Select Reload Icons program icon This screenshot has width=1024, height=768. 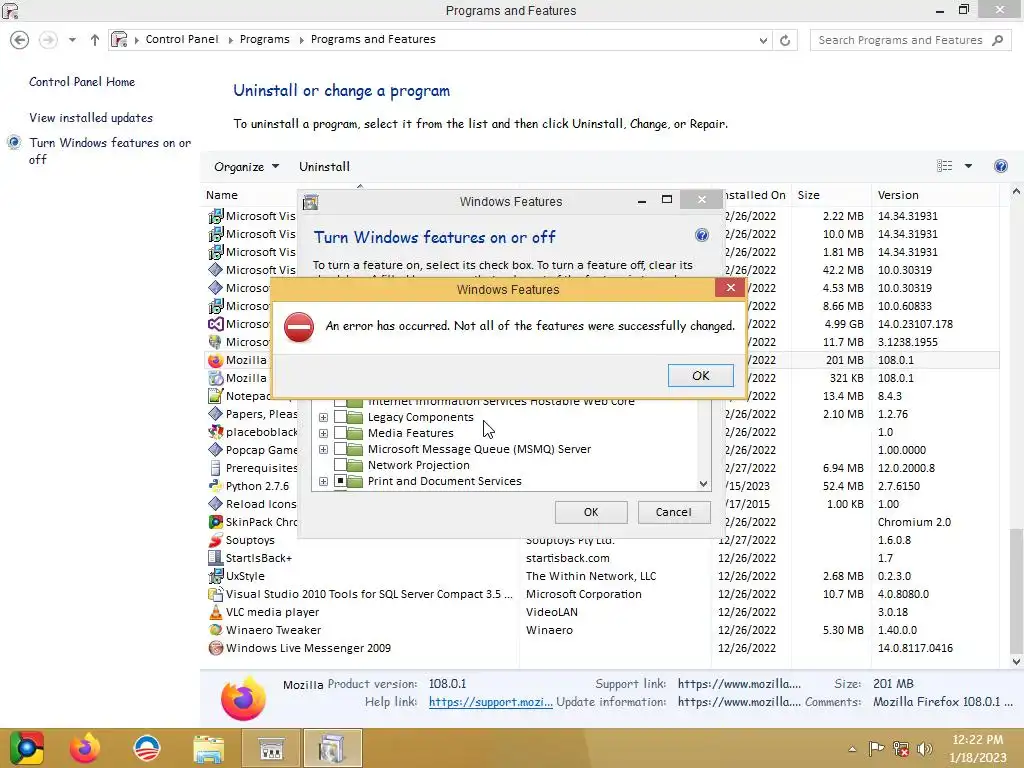point(216,504)
